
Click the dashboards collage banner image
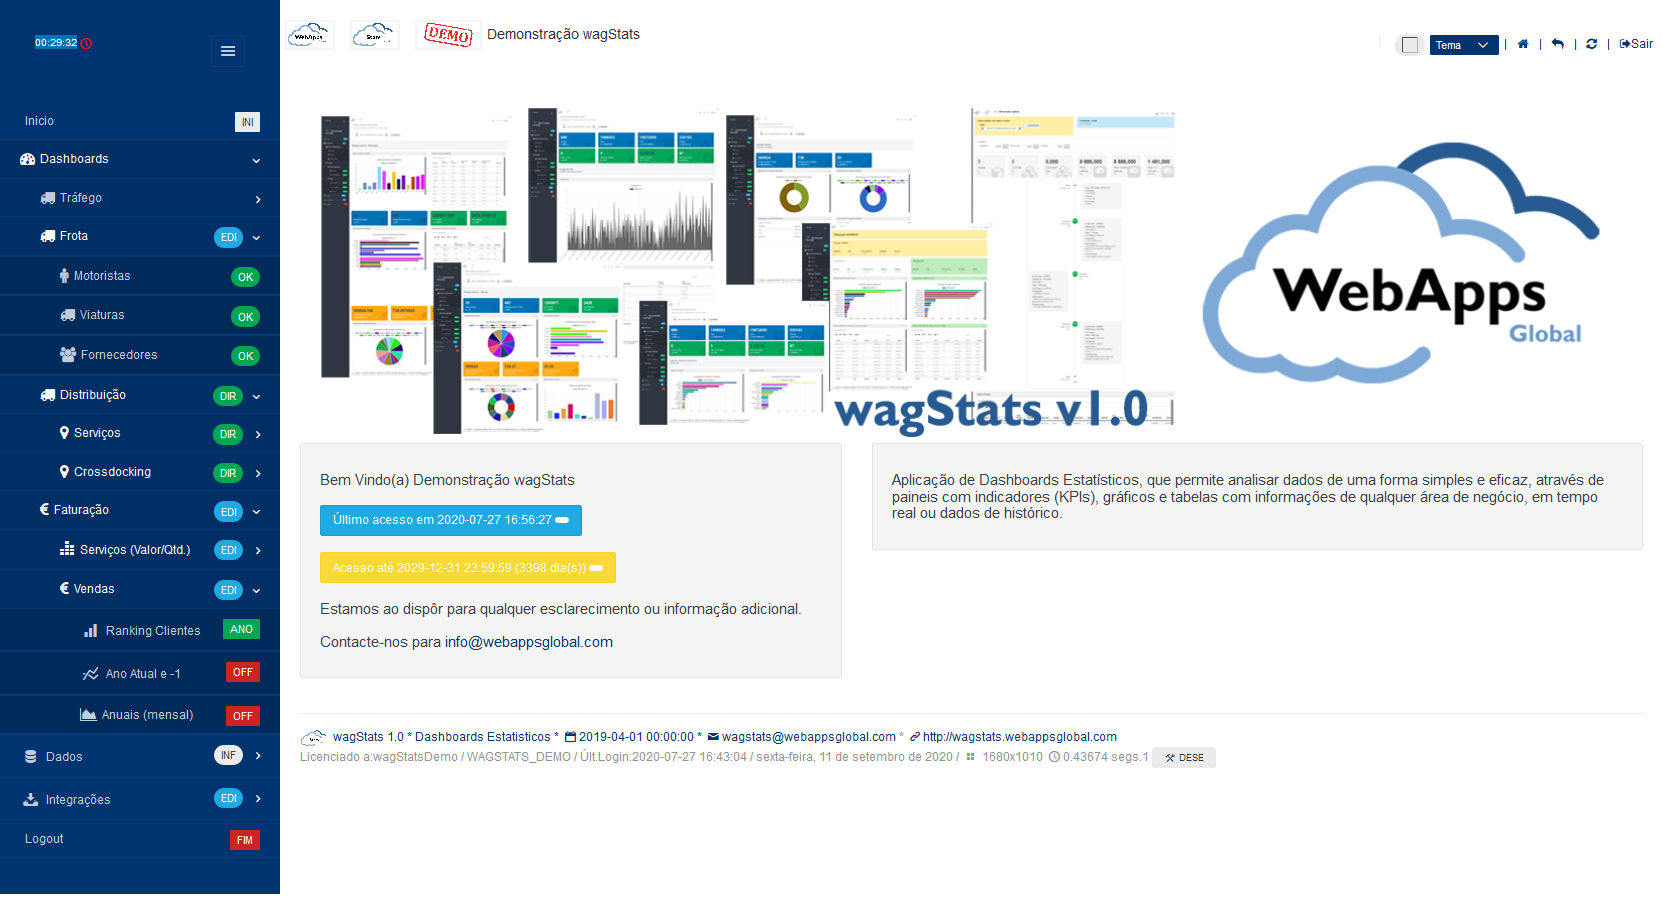click(747, 271)
